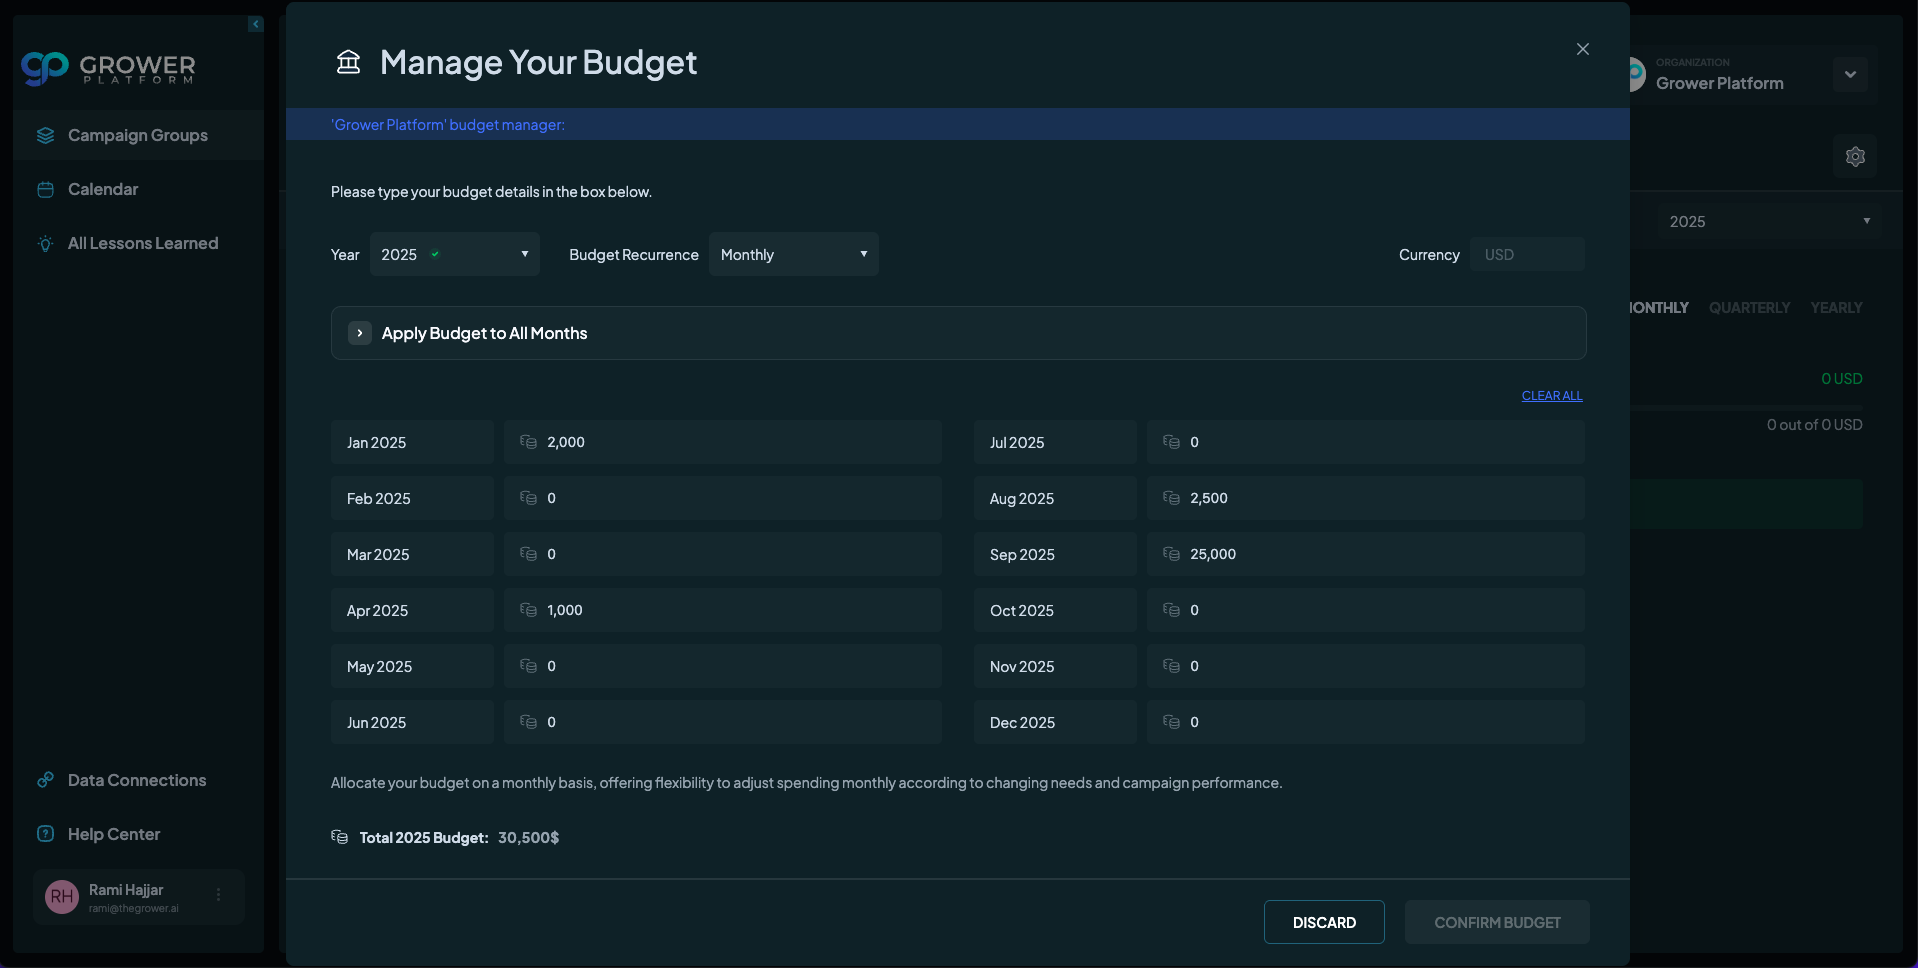
Task: Expand Apply Budget to All Months
Action: click(x=360, y=333)
